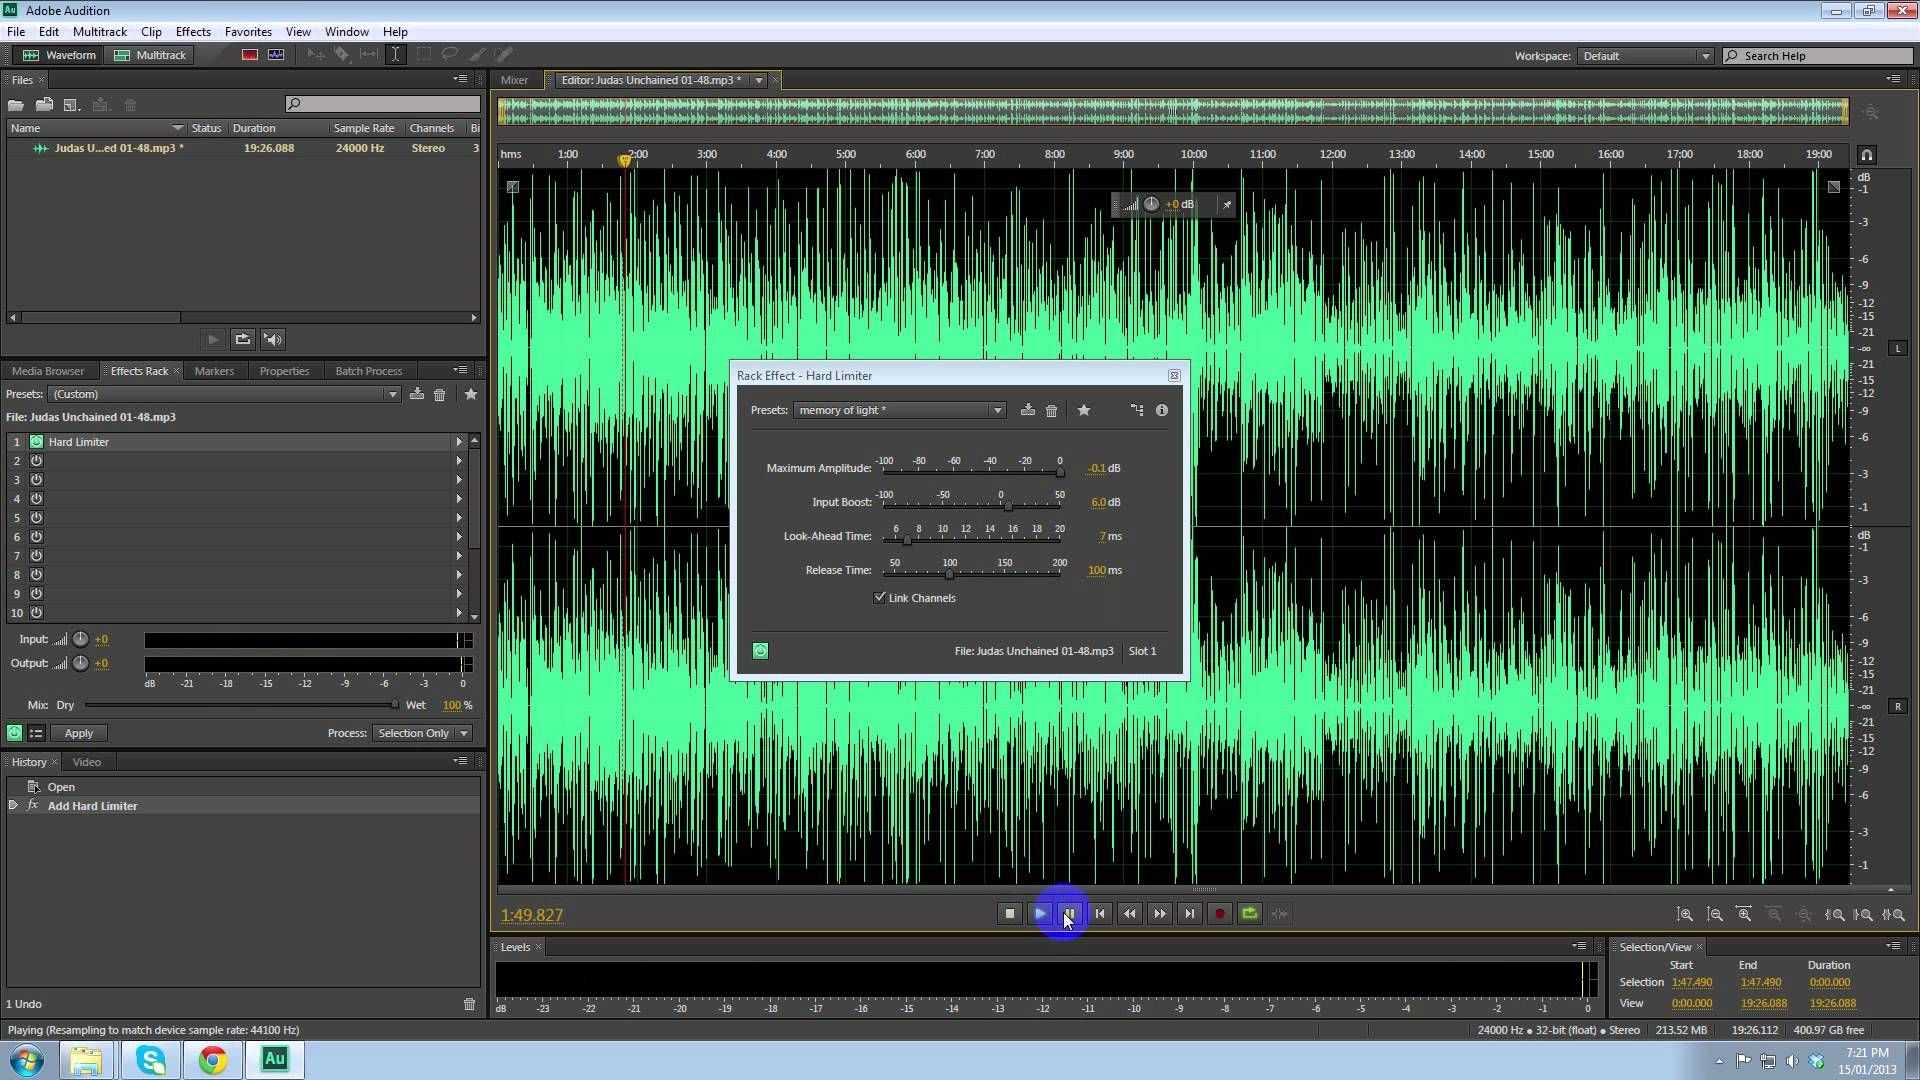Screen dimensions: 1920x1080
Task: Open the Favorites menu
Action: tap(248, 31)
